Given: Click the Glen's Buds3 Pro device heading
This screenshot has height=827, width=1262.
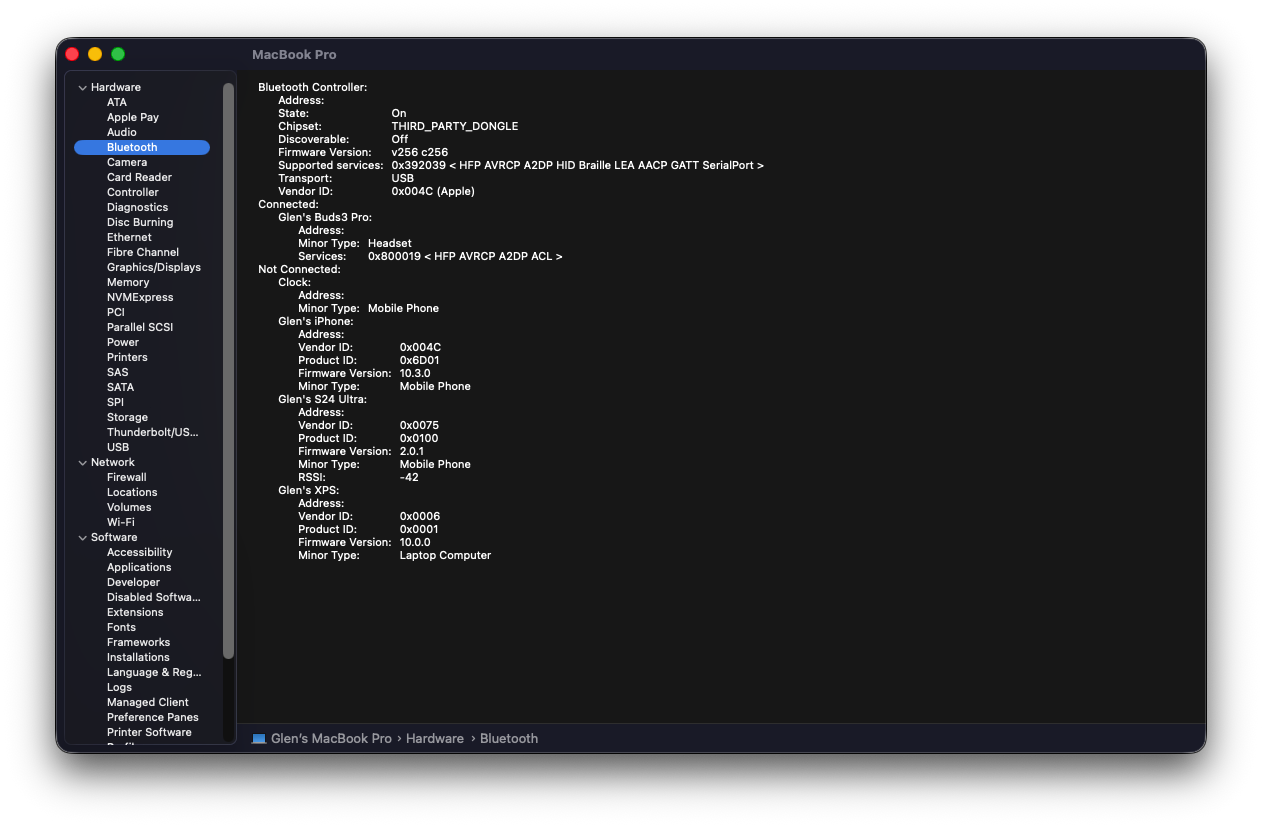Looking at the screenshot, I should [325, 218].
